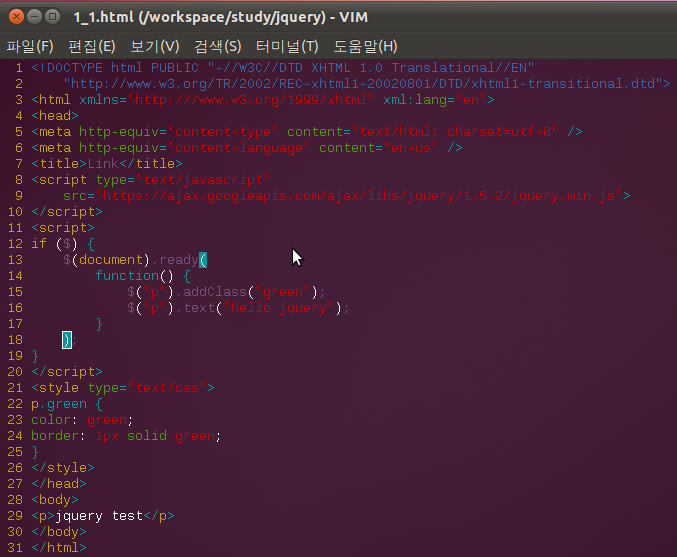This screenshot has height=557, width=677.
Task: Click the function() keyword on line 14
Action: 134,276
